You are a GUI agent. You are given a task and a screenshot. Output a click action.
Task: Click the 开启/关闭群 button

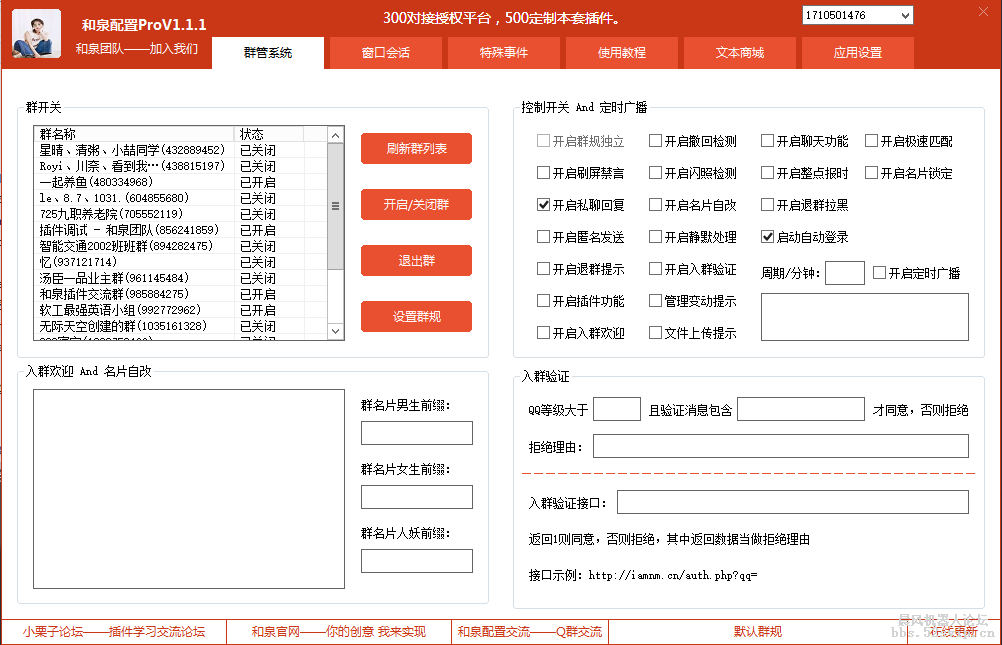coord(416,205)
